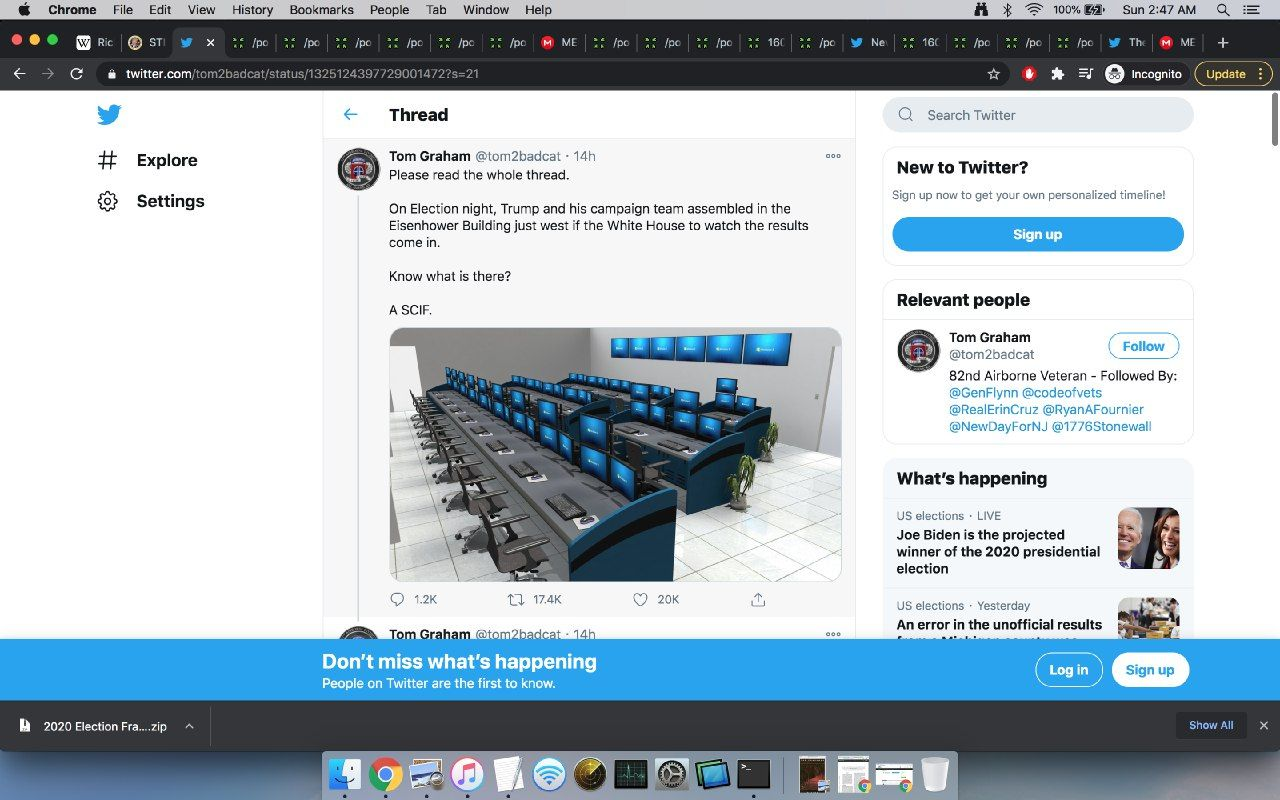Image resolution: width=1280 pixels, height=800 pixels.
Task: Click Sign up in the New to Twitter box
Action: (x=1038, y=234)
